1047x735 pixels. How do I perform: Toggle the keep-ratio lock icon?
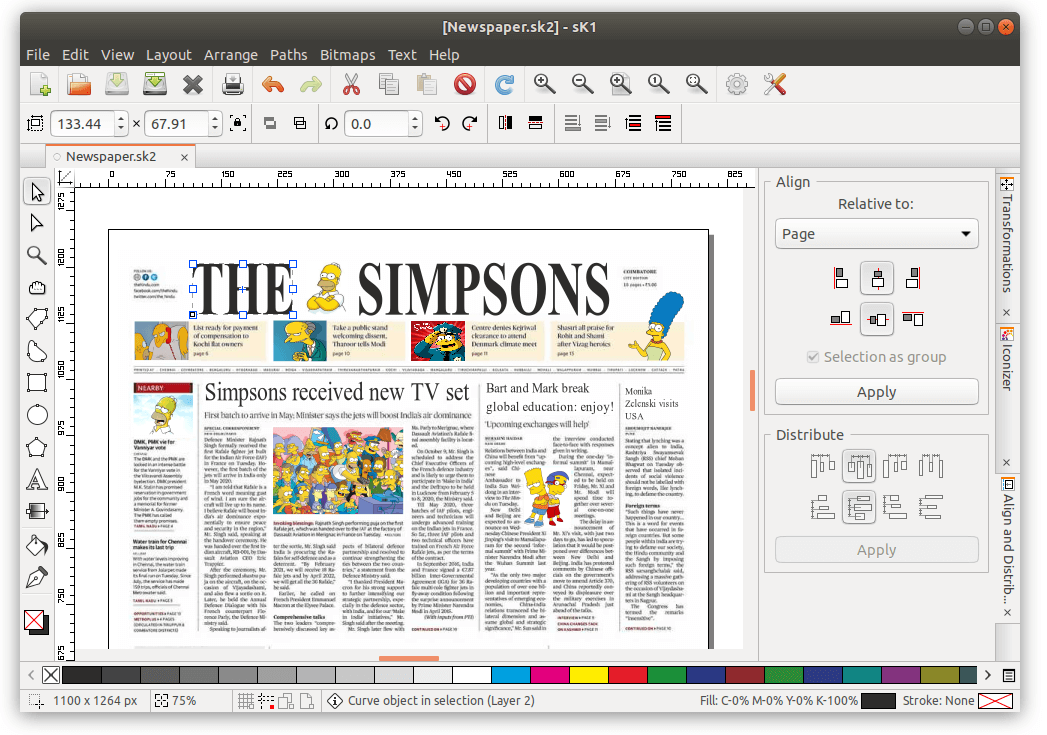click(237, 123)
